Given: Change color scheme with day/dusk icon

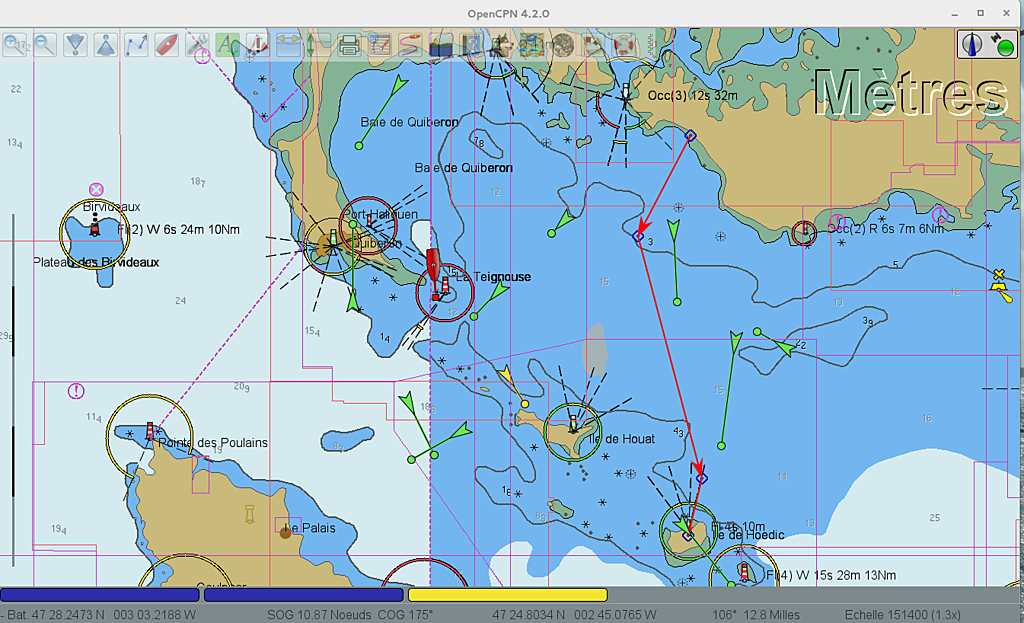Looking at the screenshot, I should pos(440,45).
